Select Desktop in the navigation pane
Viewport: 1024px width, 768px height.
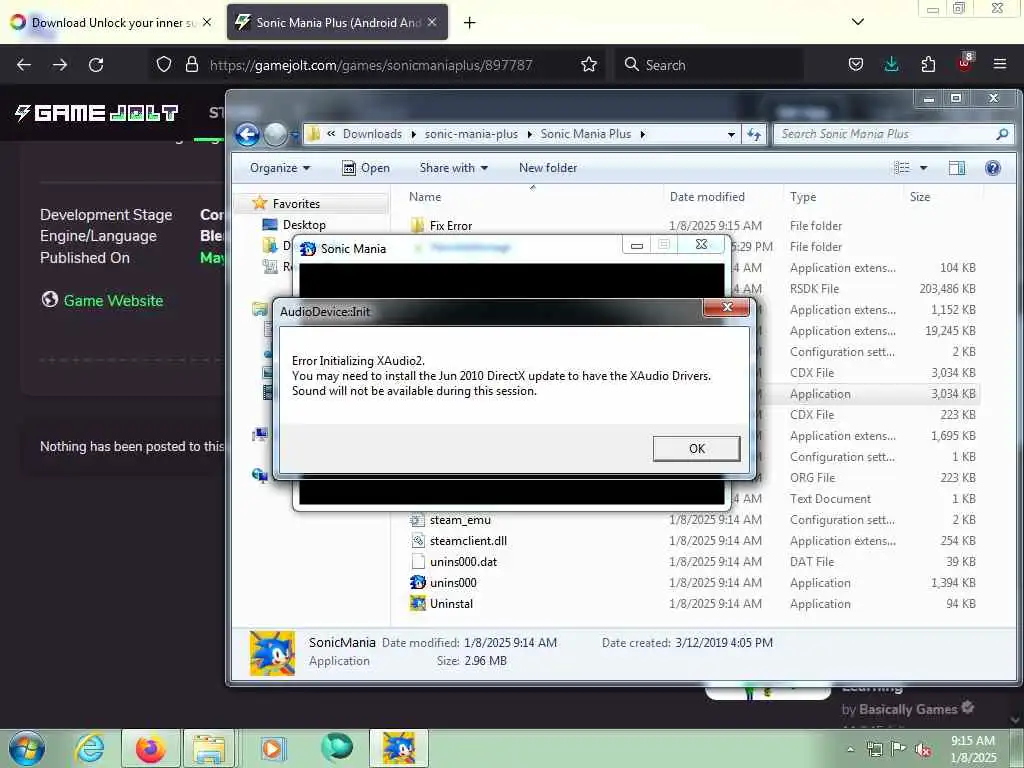304,225
